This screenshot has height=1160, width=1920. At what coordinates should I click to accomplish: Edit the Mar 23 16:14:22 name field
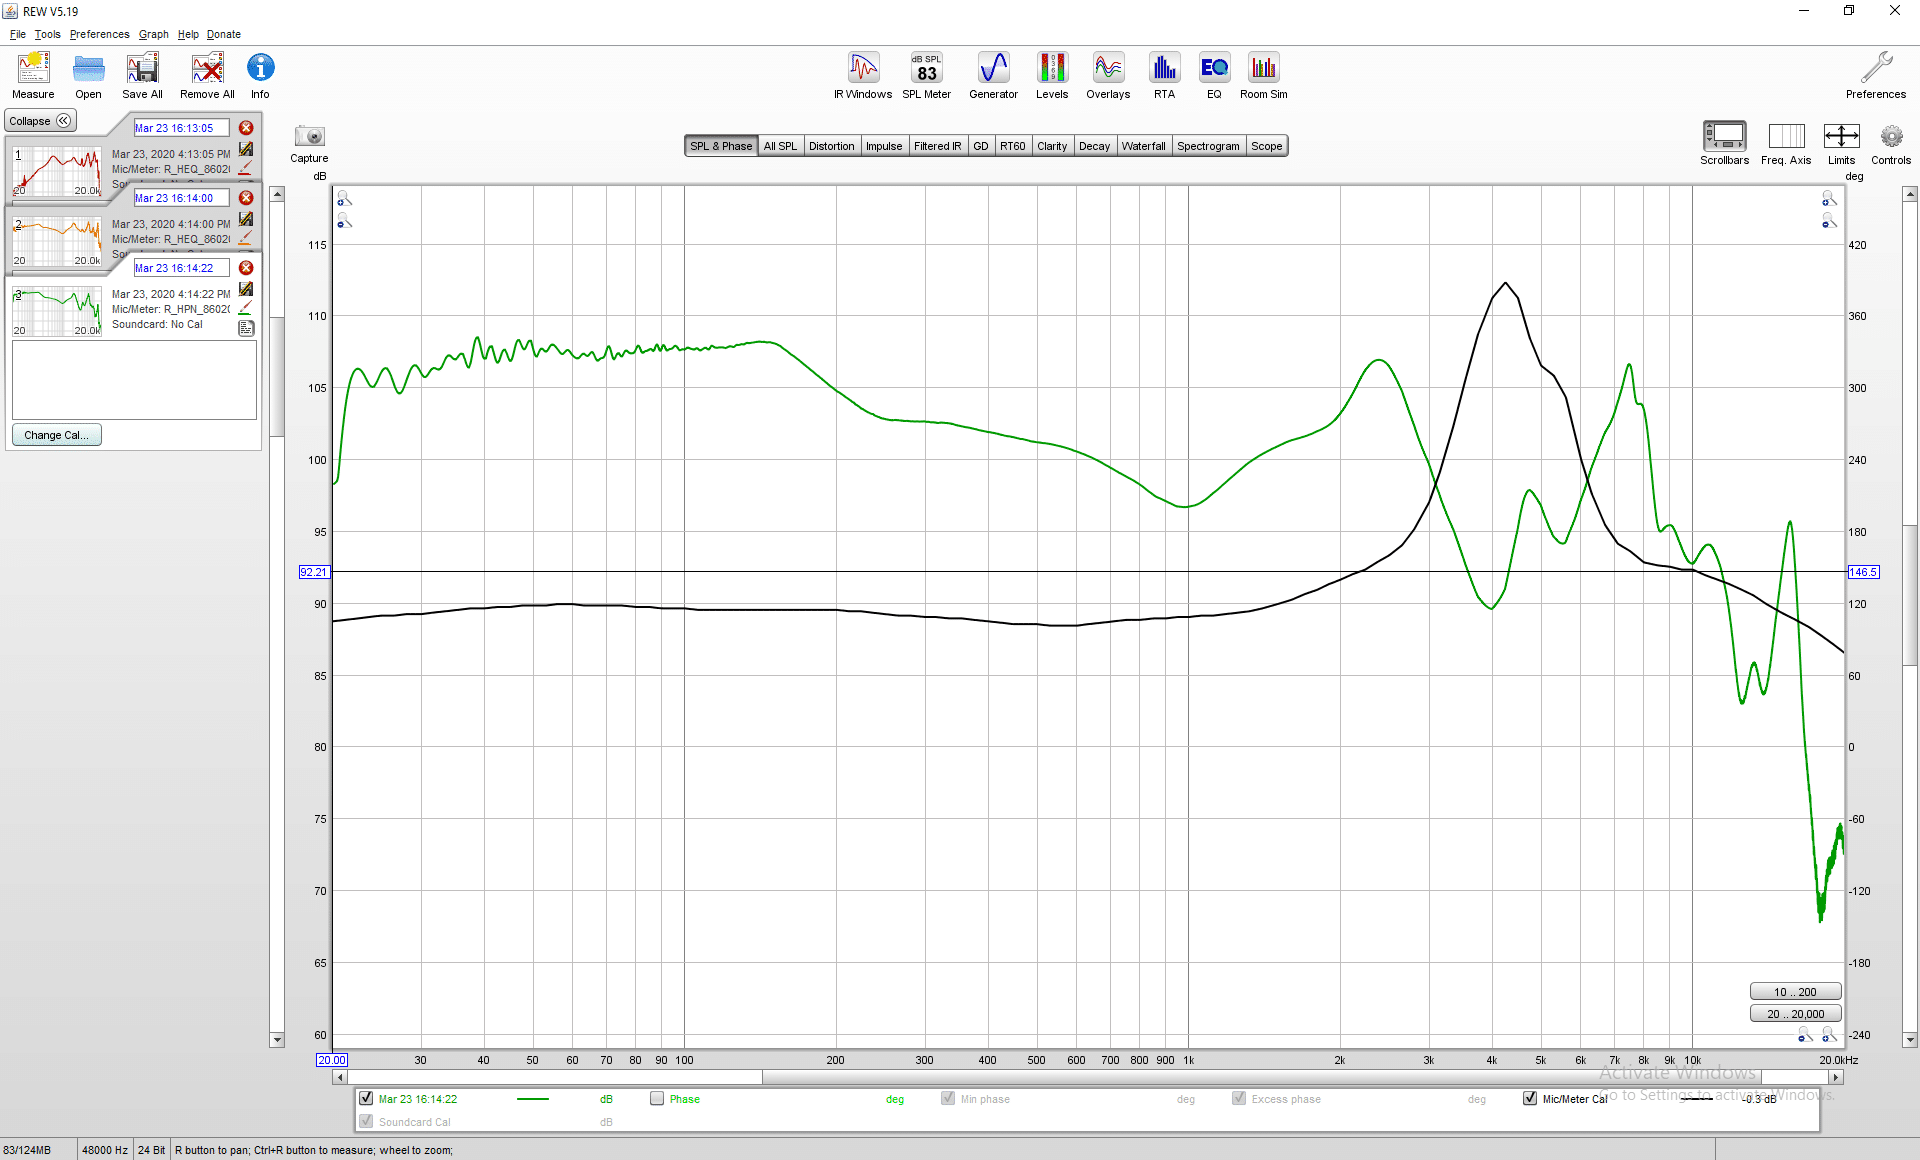tap(182, 268)
